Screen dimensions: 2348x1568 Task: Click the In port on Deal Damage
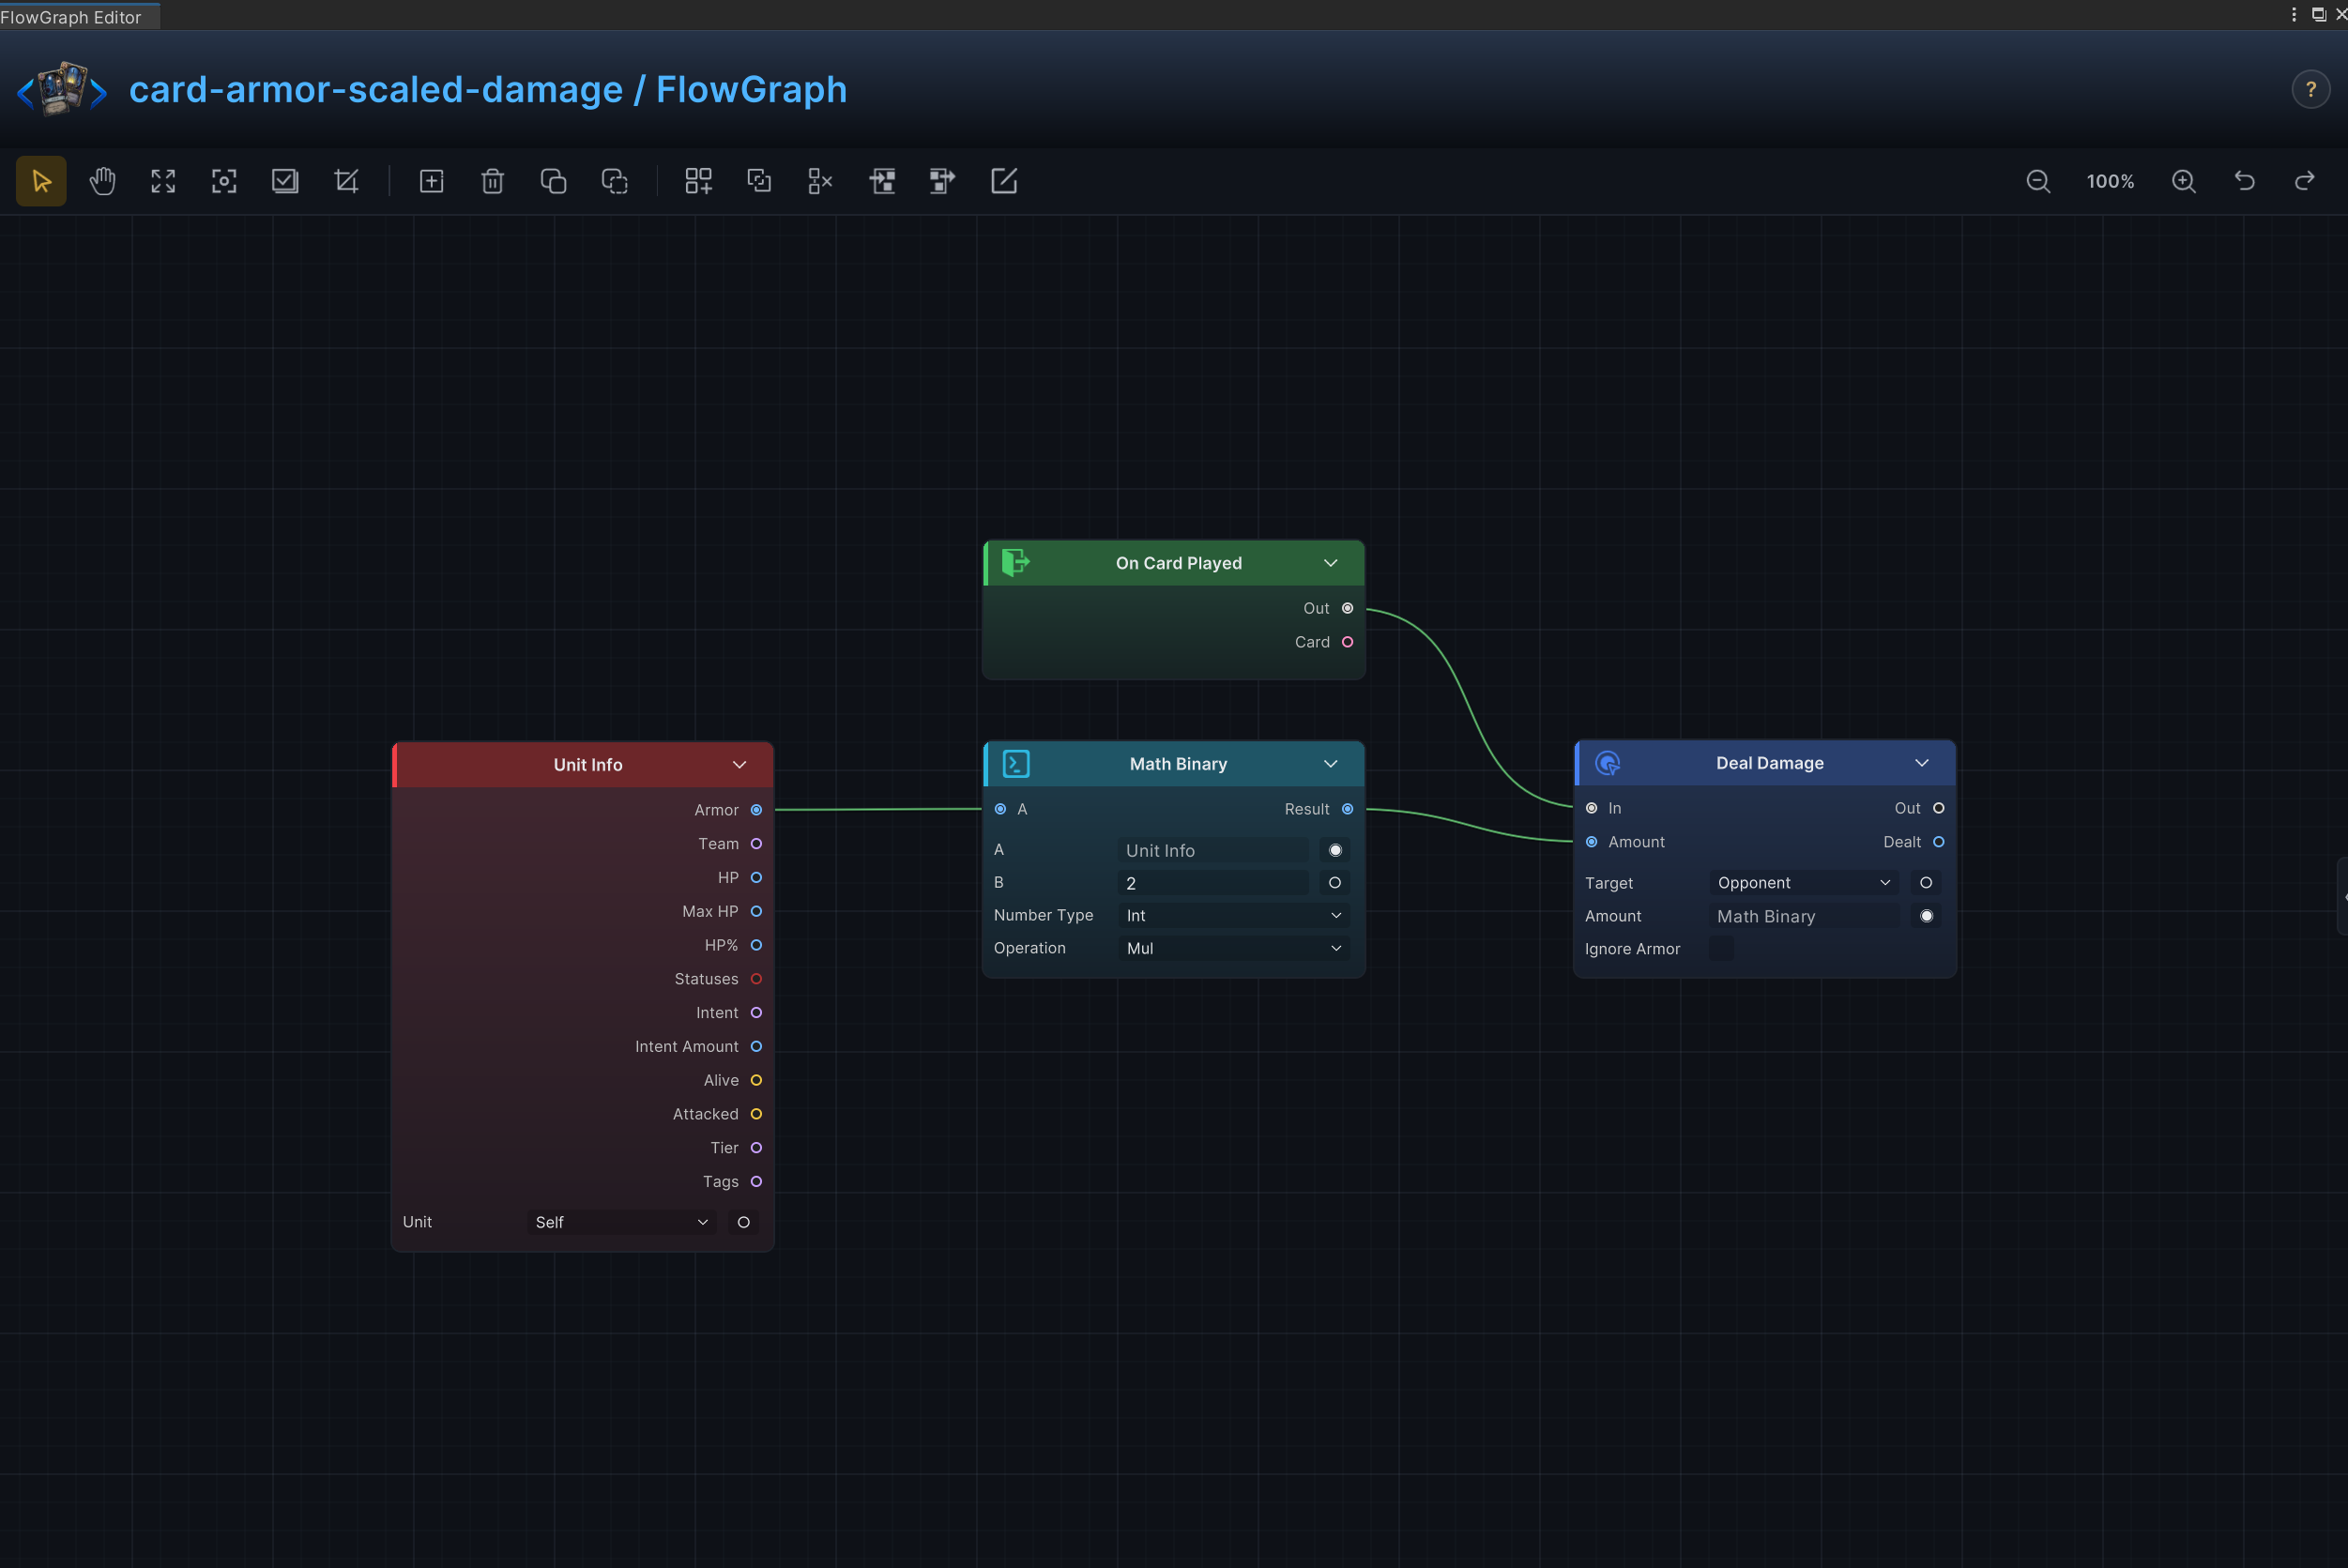click(1591, 808)
